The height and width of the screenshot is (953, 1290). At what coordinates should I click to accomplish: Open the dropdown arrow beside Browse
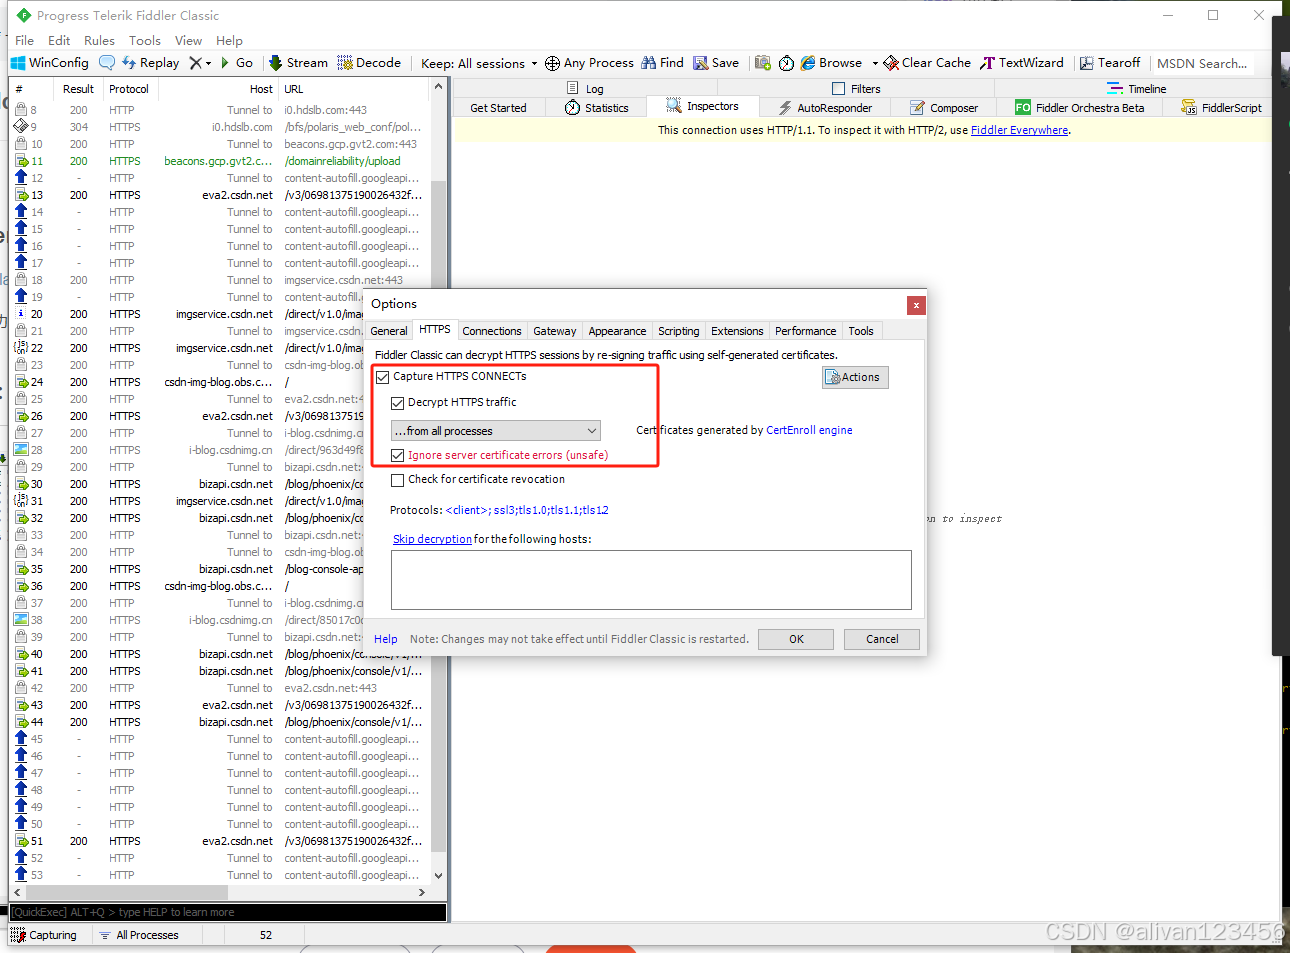click(875, 63)
